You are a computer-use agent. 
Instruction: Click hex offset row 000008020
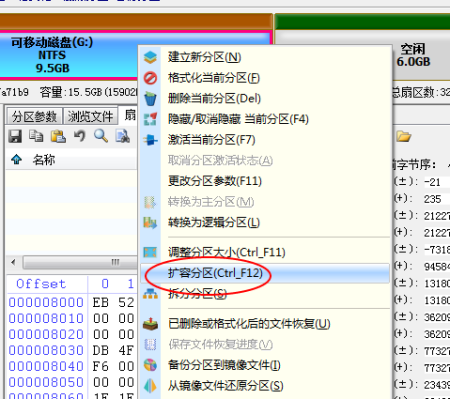pos(46,334)
